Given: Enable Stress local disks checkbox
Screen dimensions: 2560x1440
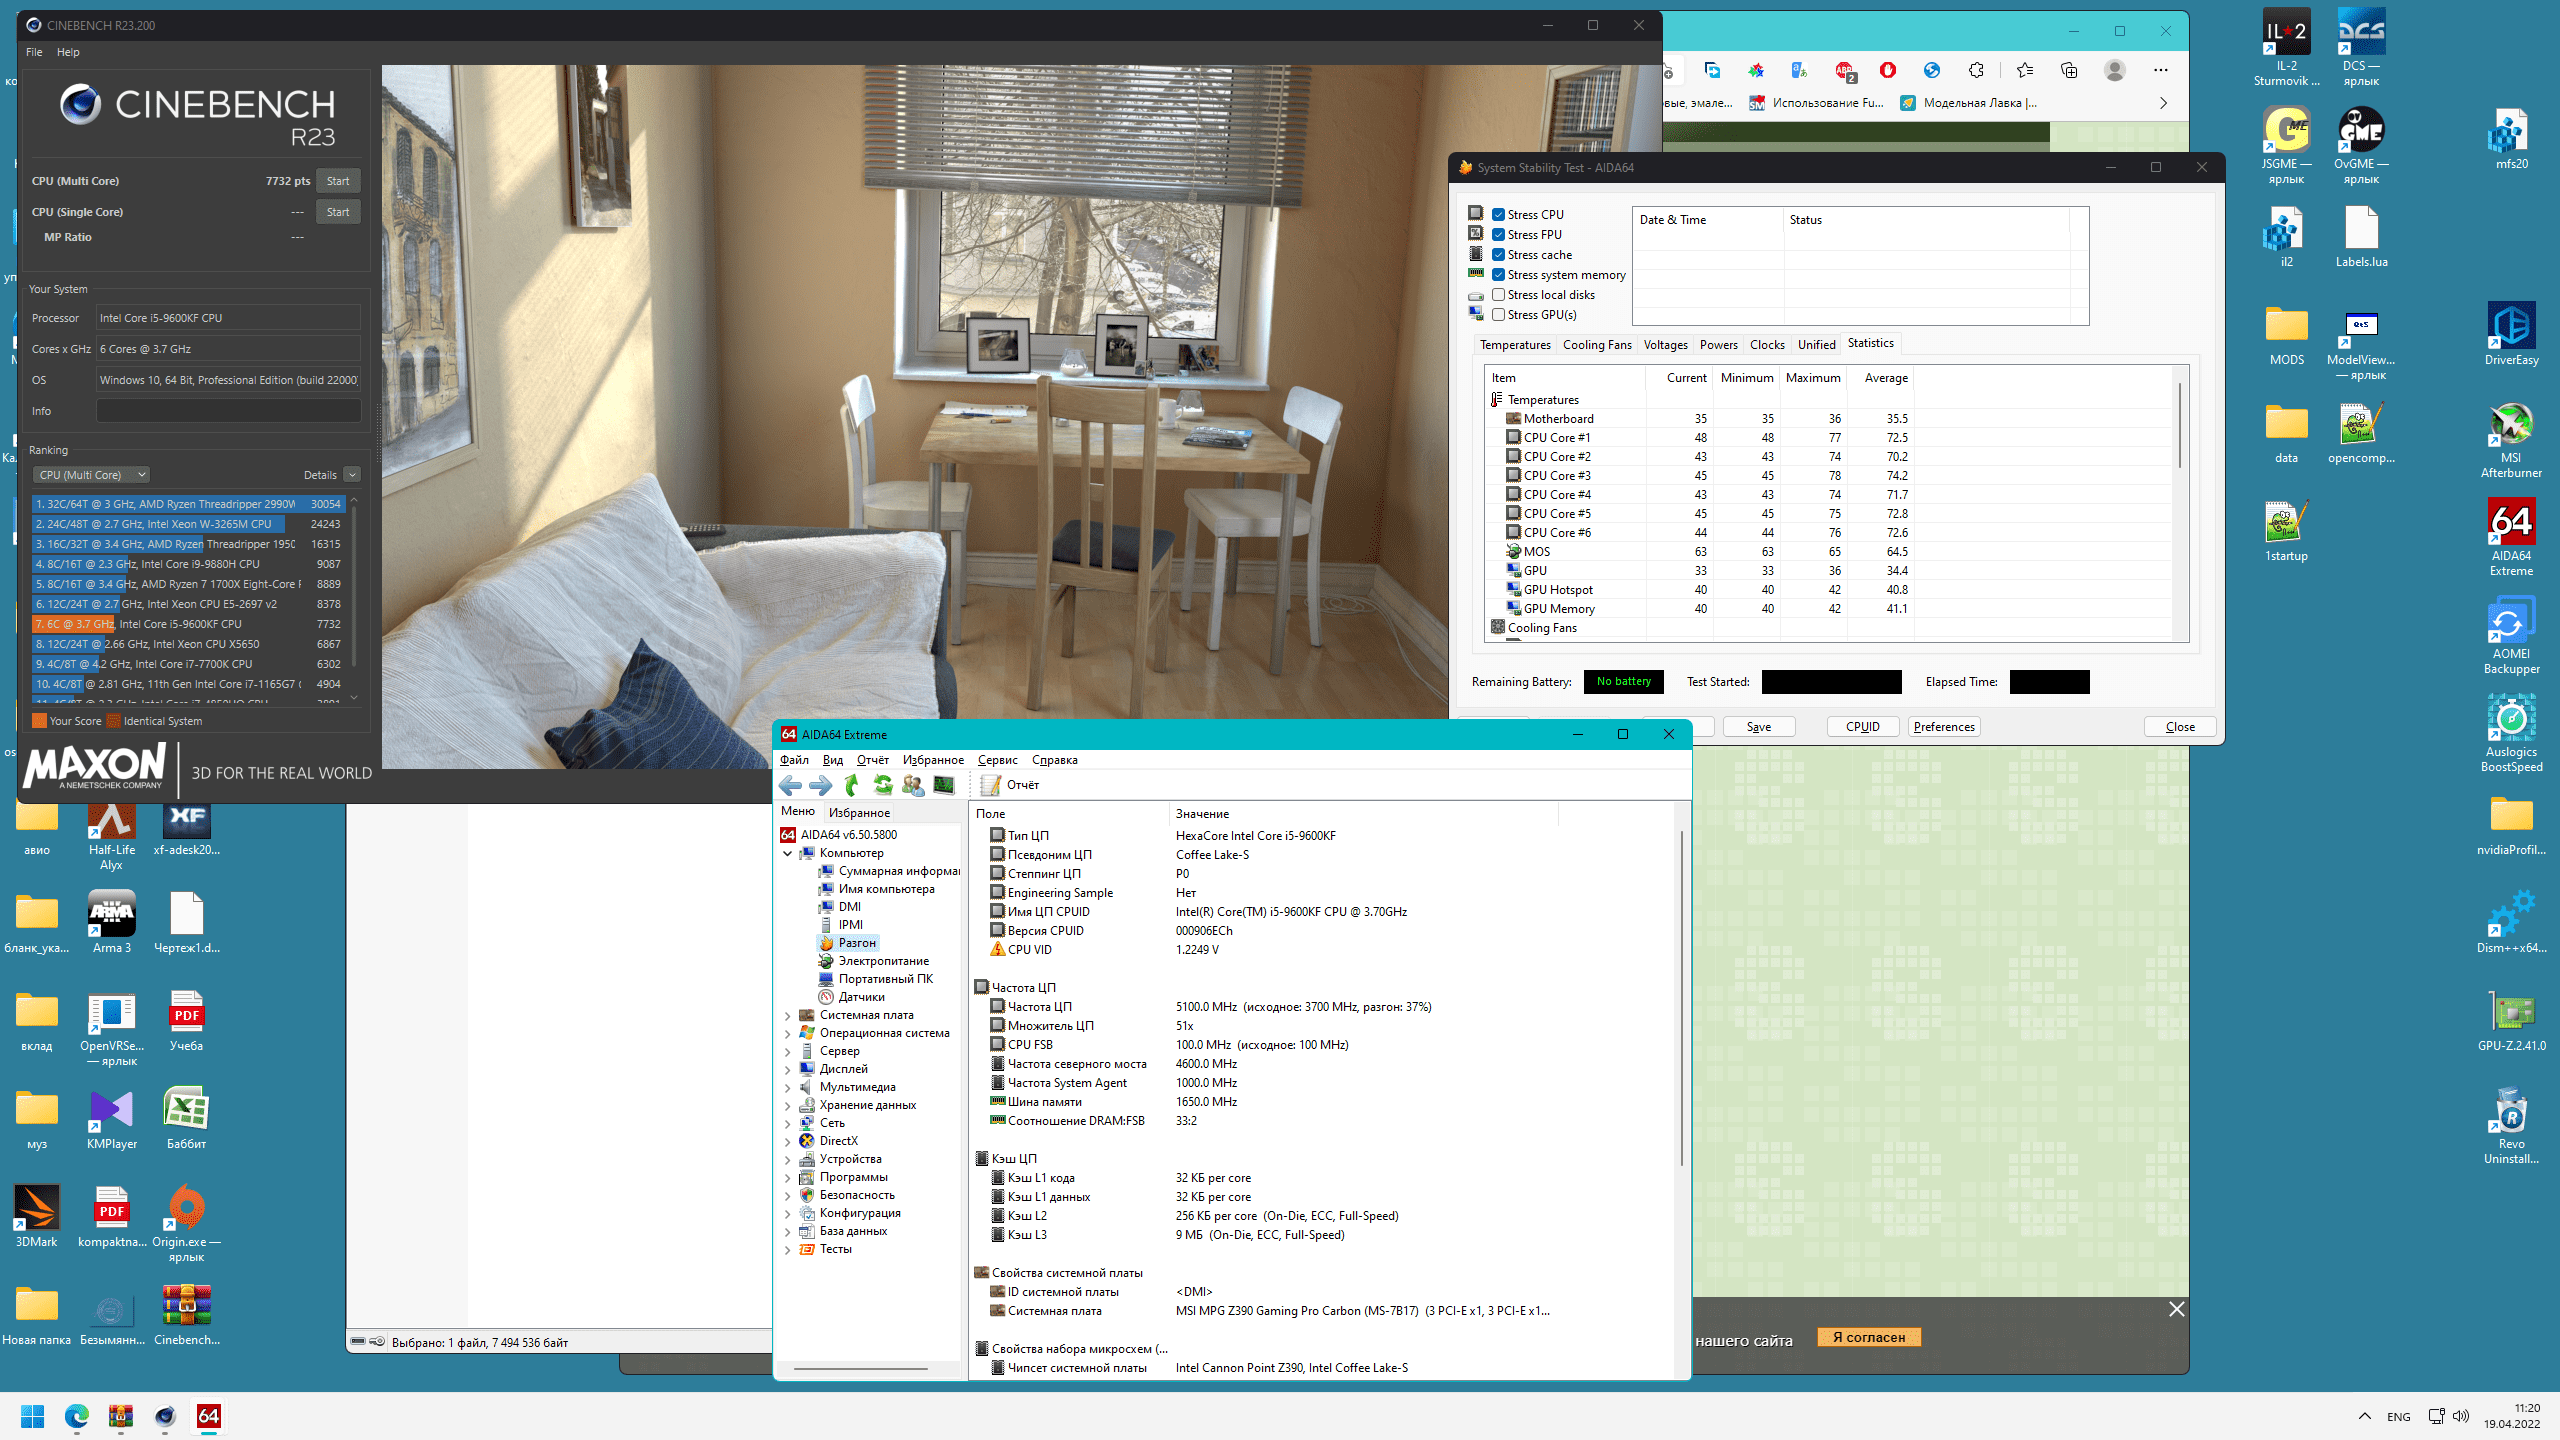Looking at the screenshot, I should (x=1499, y=295).
